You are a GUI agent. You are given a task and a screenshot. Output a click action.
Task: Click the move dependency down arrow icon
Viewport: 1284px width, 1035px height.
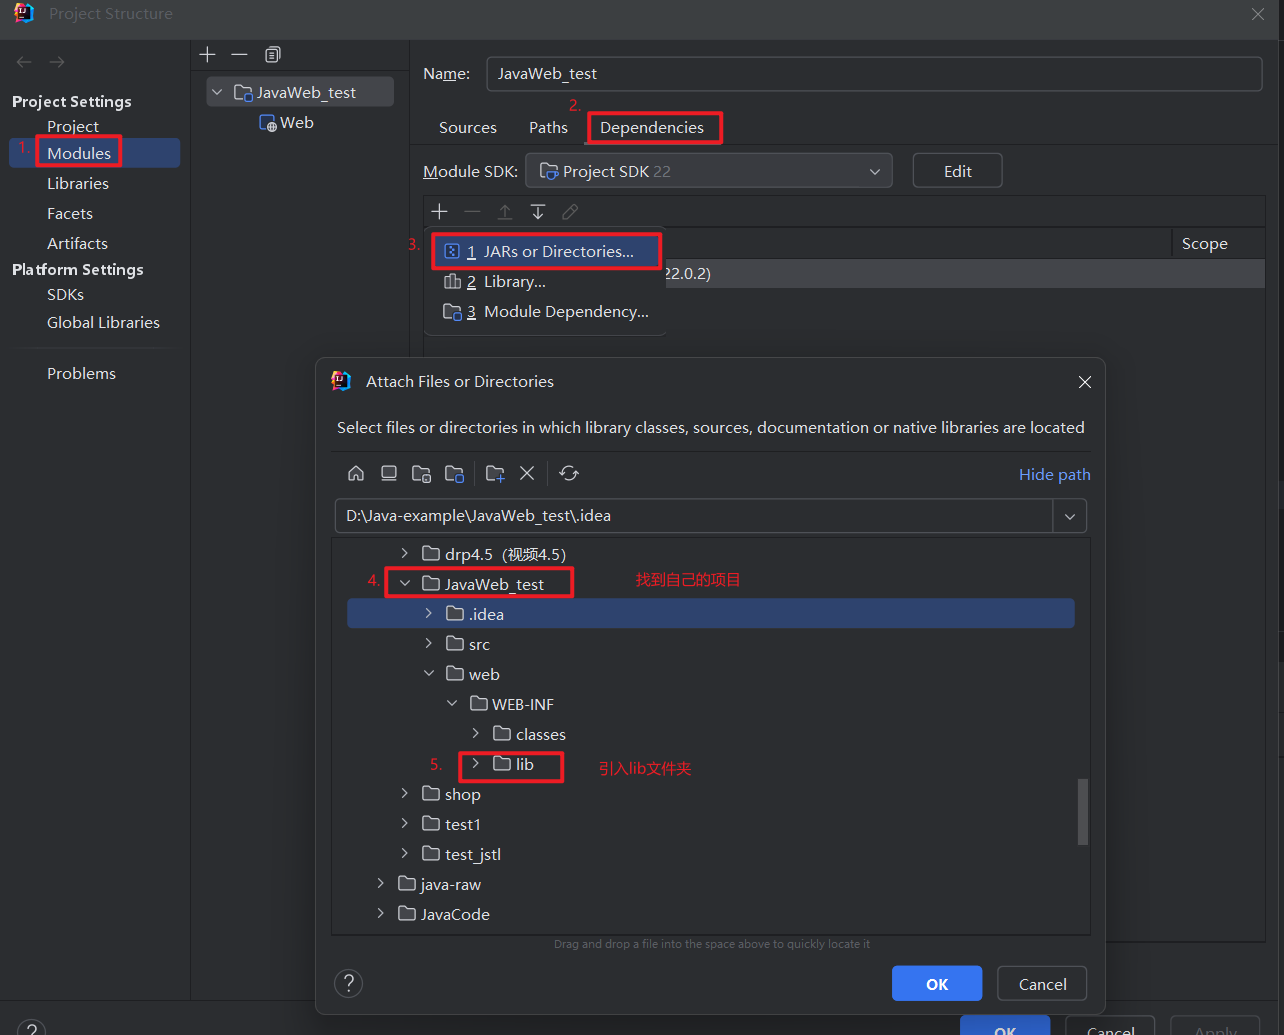(537, 211)
